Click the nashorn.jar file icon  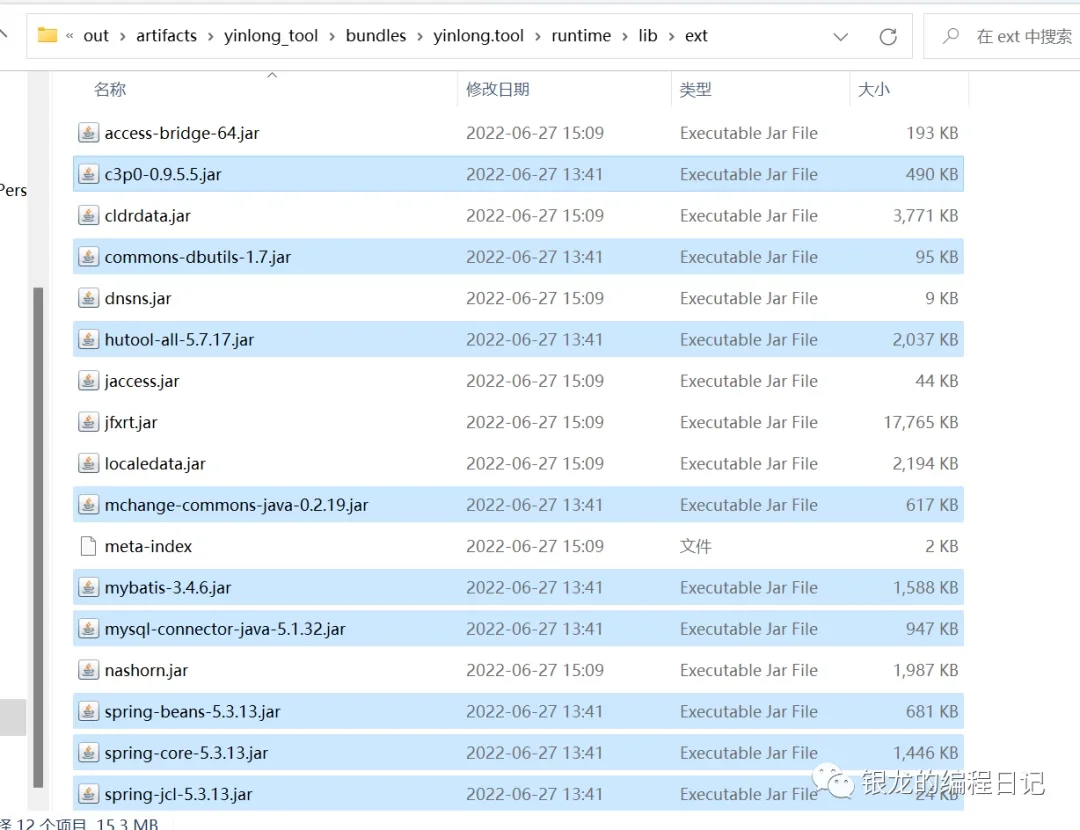pos(88,671)
